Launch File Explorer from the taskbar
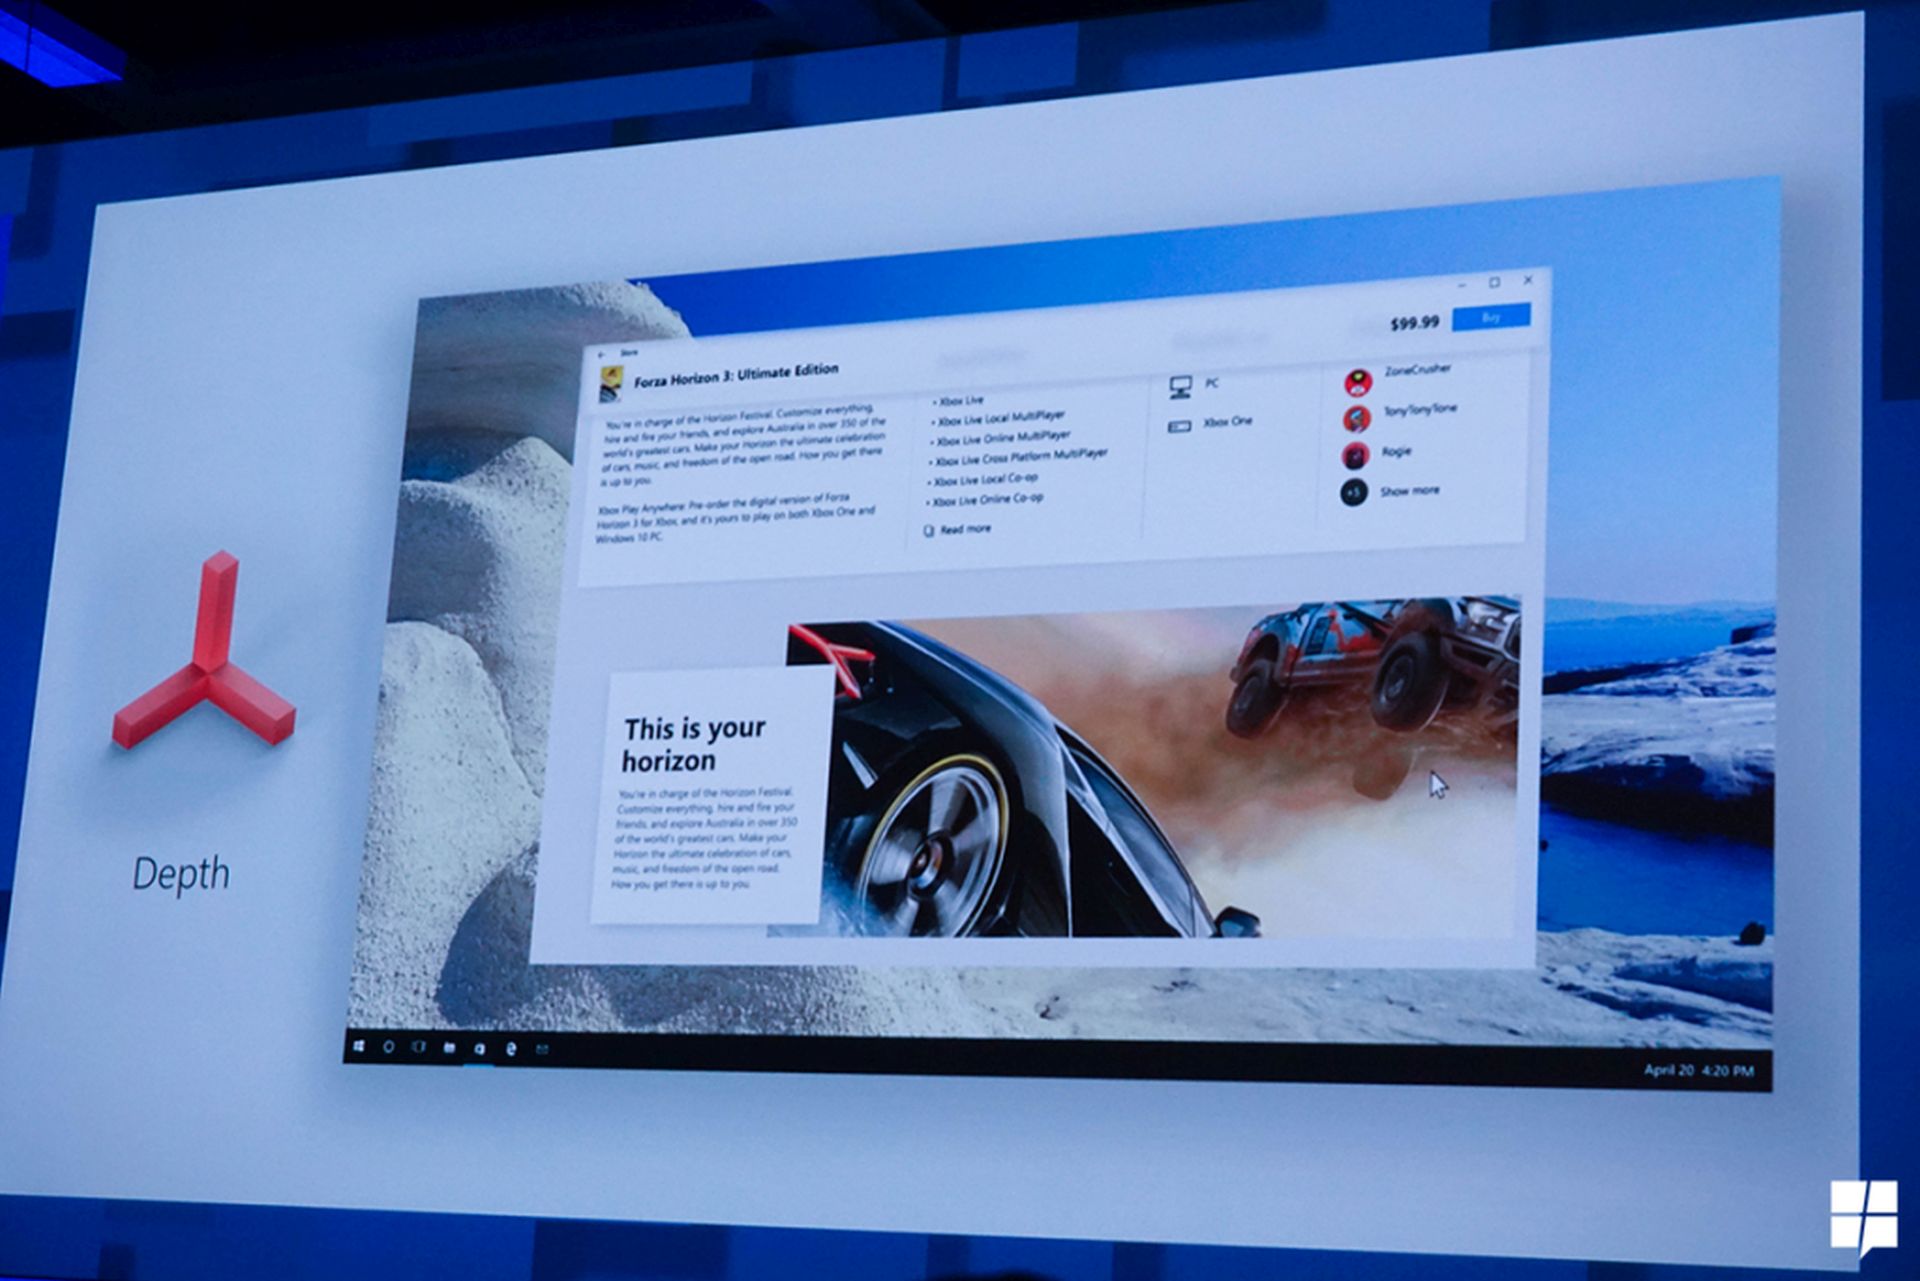The image size is (1920, 1281). coord(450,1048)
